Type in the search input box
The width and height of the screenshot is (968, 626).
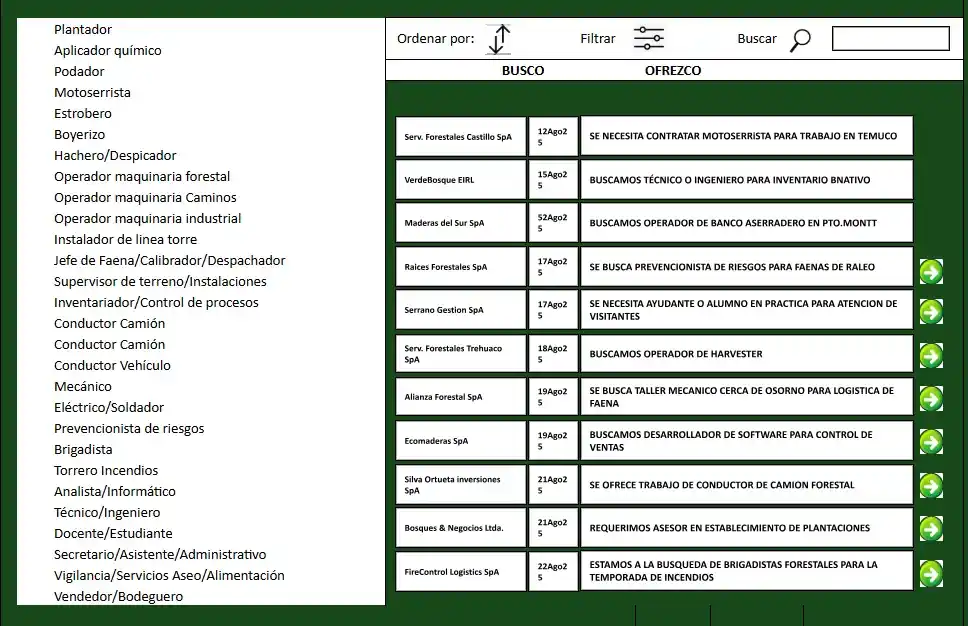click(x=890, y=39)
